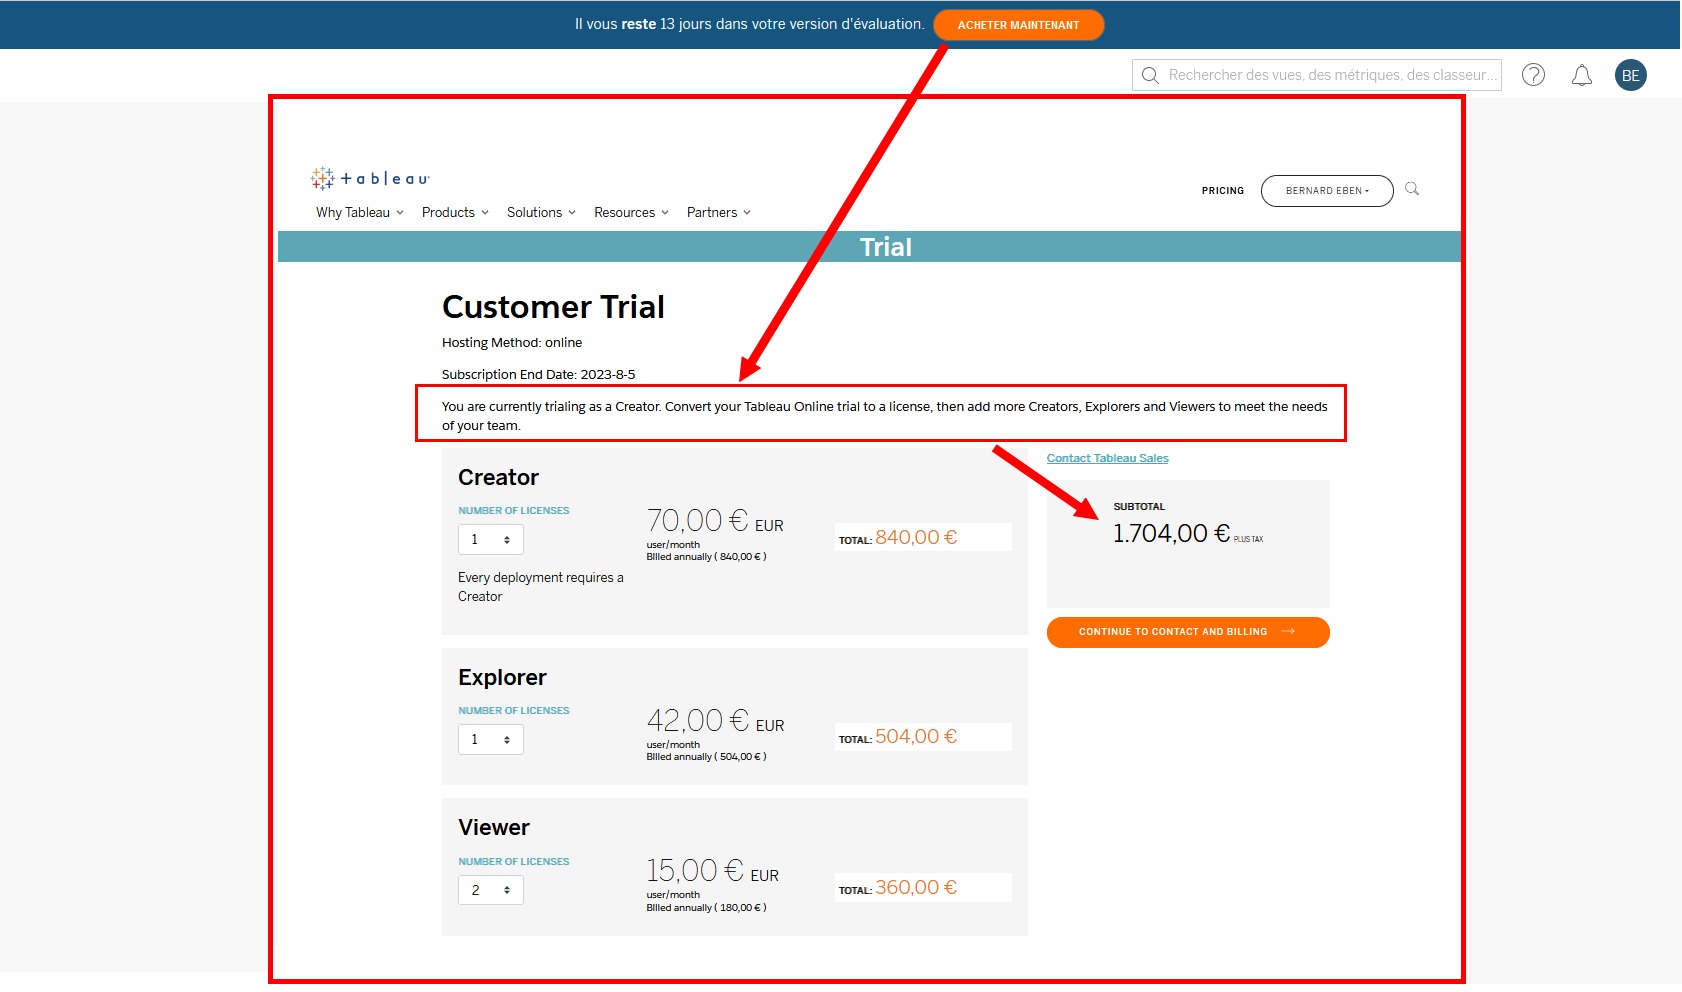Screen dimensions: 1682x992
Task: Select the Creator total 840,00 € field
Action: (x=923, y=537)
